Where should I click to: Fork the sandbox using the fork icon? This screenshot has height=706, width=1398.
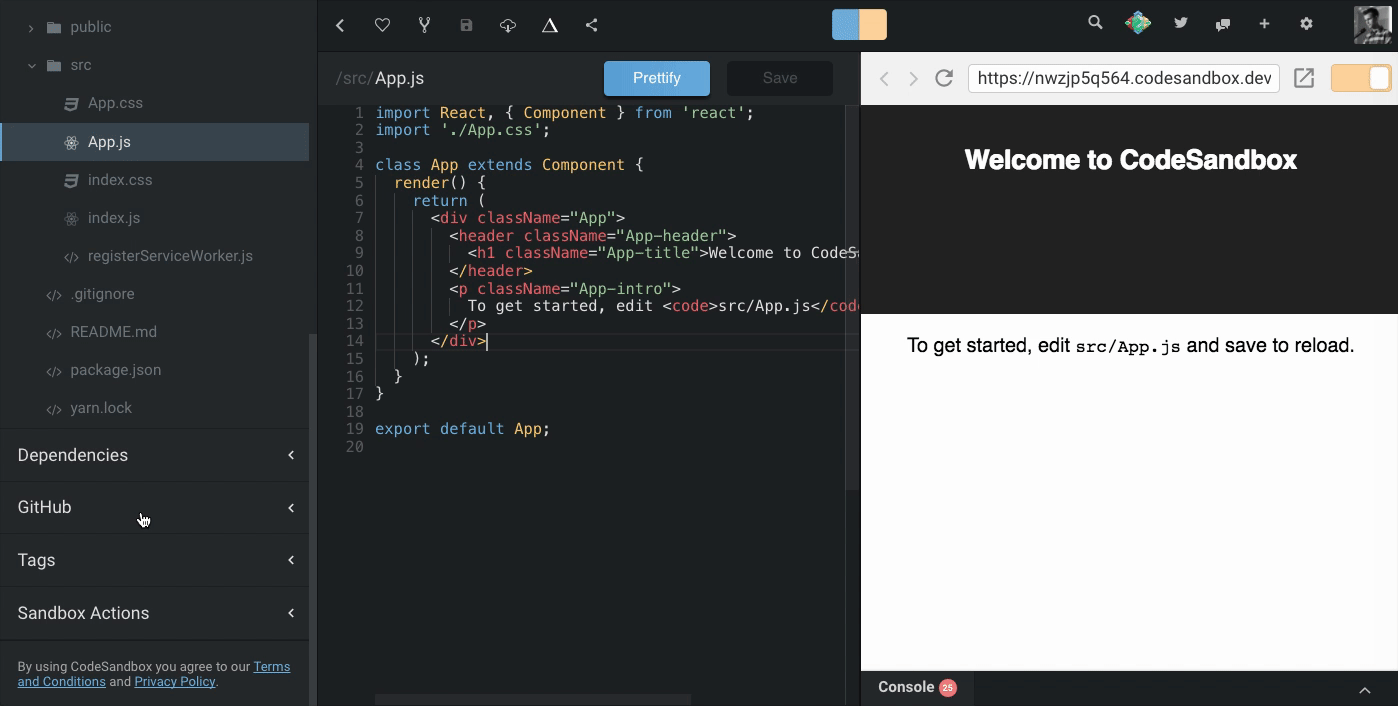(x=424, y=25)
